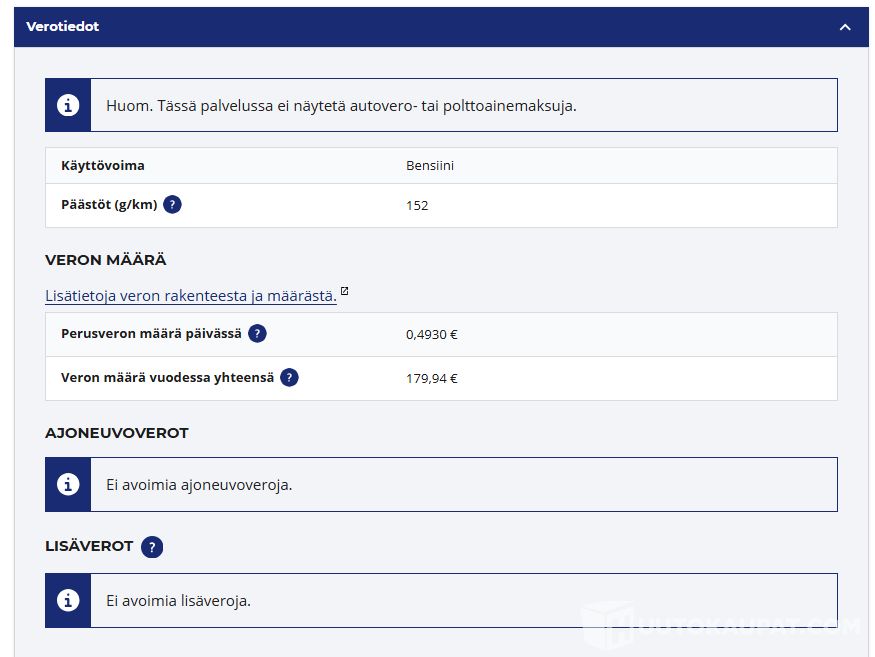Select the 0,4930 € daily tax value

coord(432,335)
